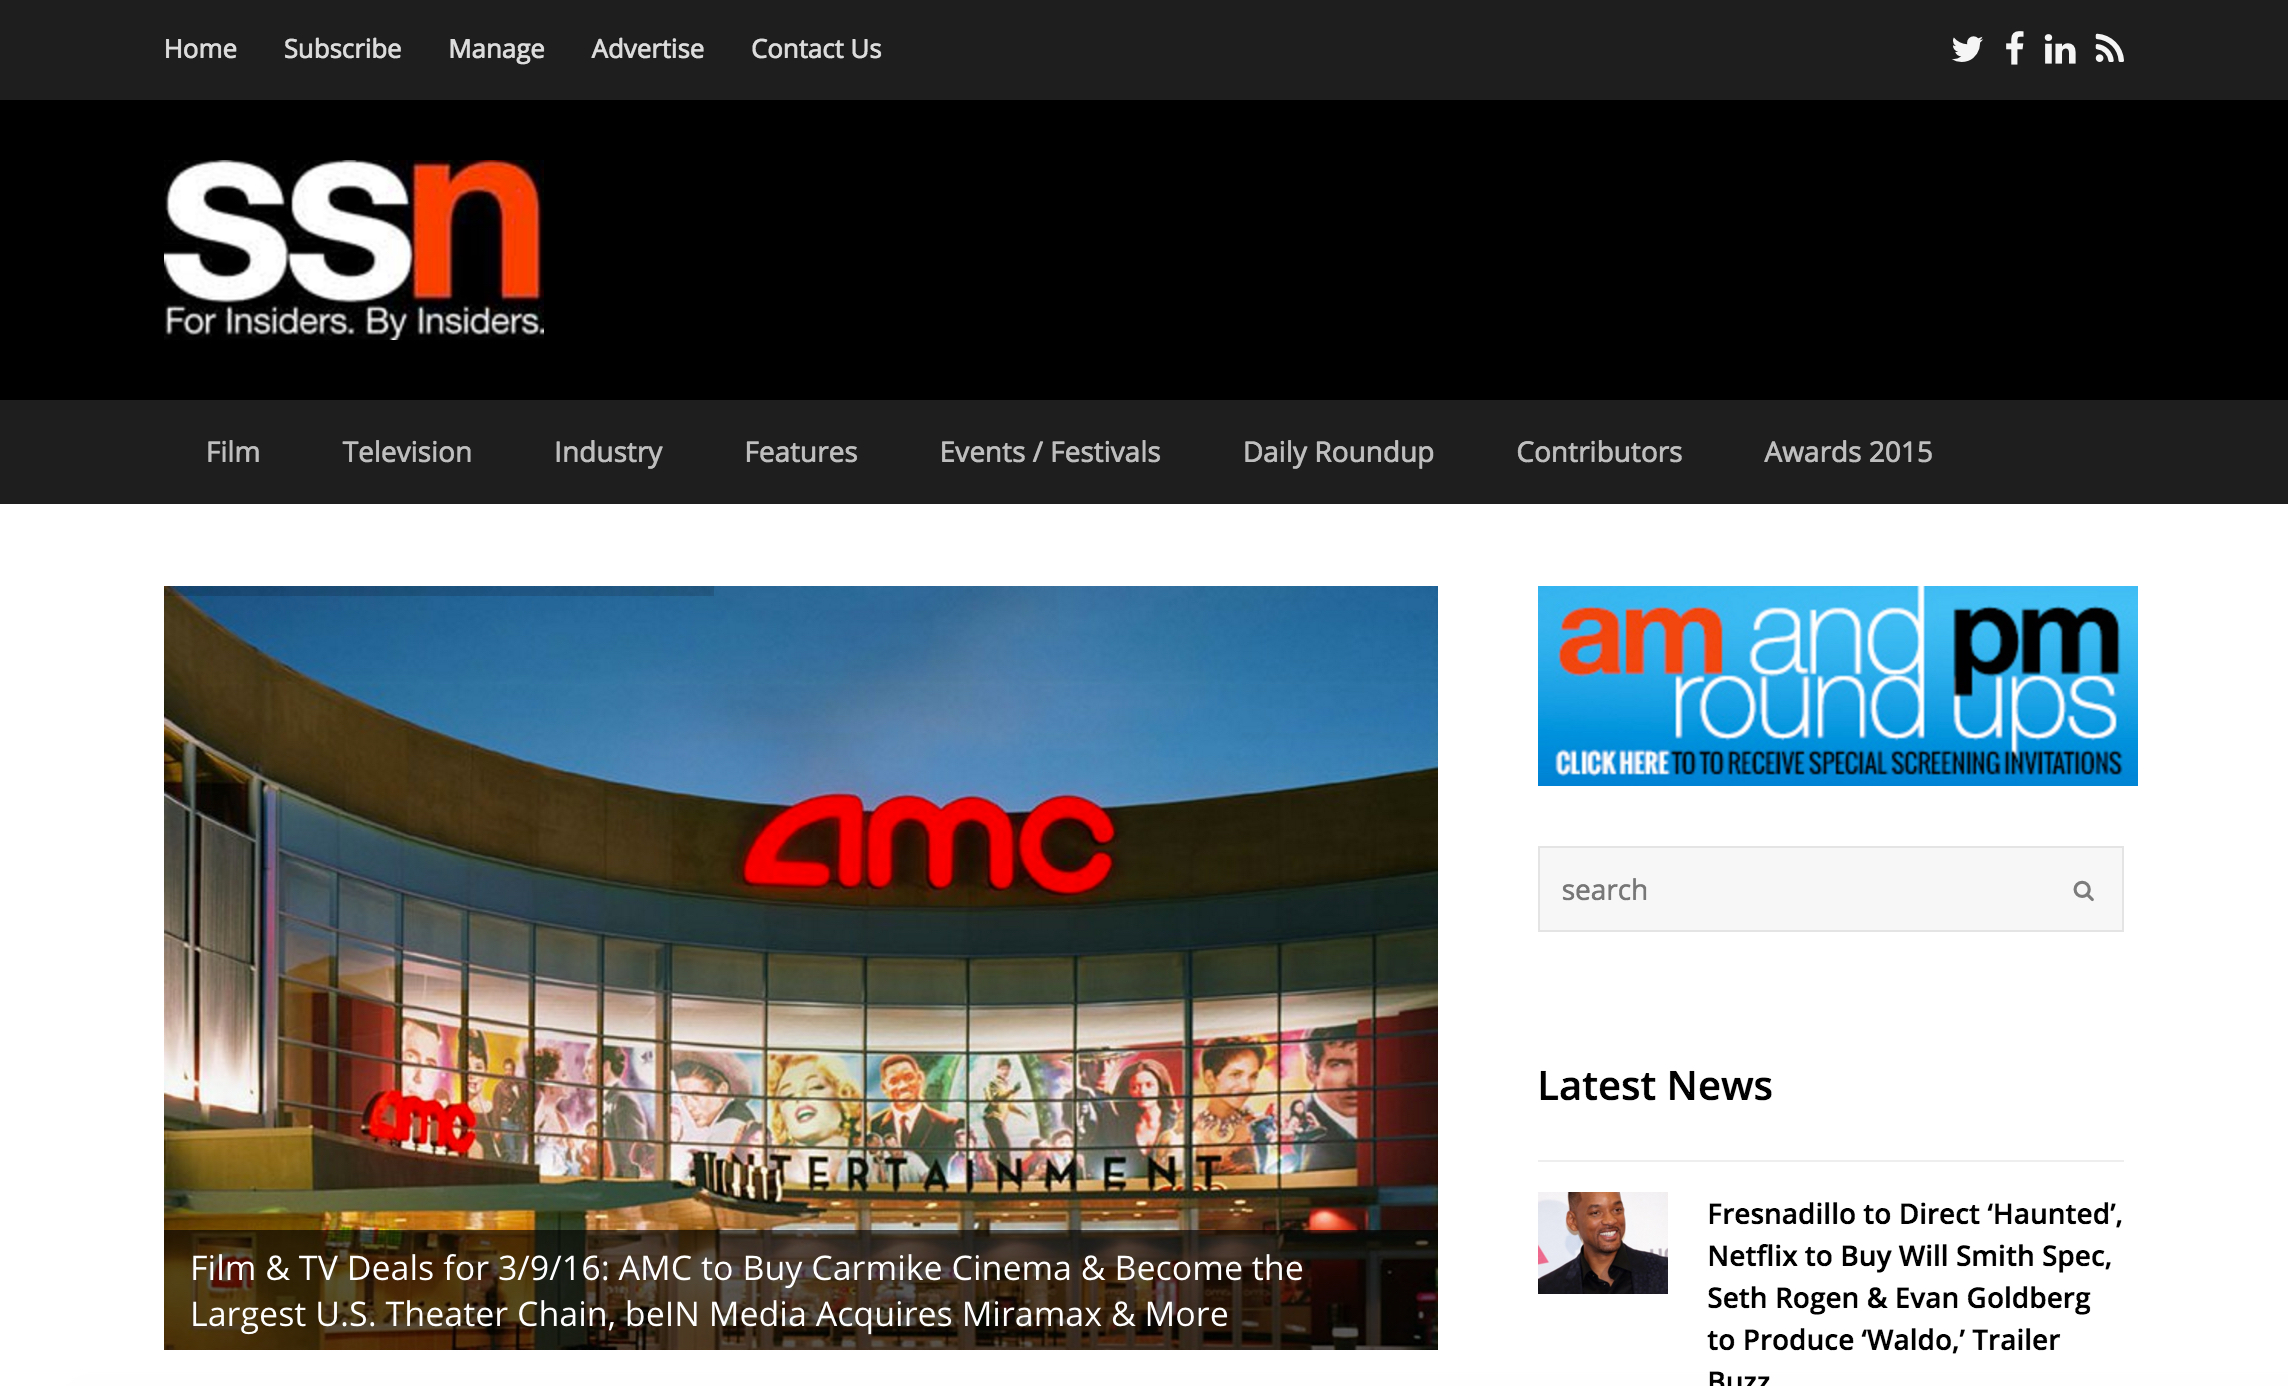Open Events / Festivals section
Image resolution: width=2288 pixels, height=1386 pixels.
tap(1050, 452)
